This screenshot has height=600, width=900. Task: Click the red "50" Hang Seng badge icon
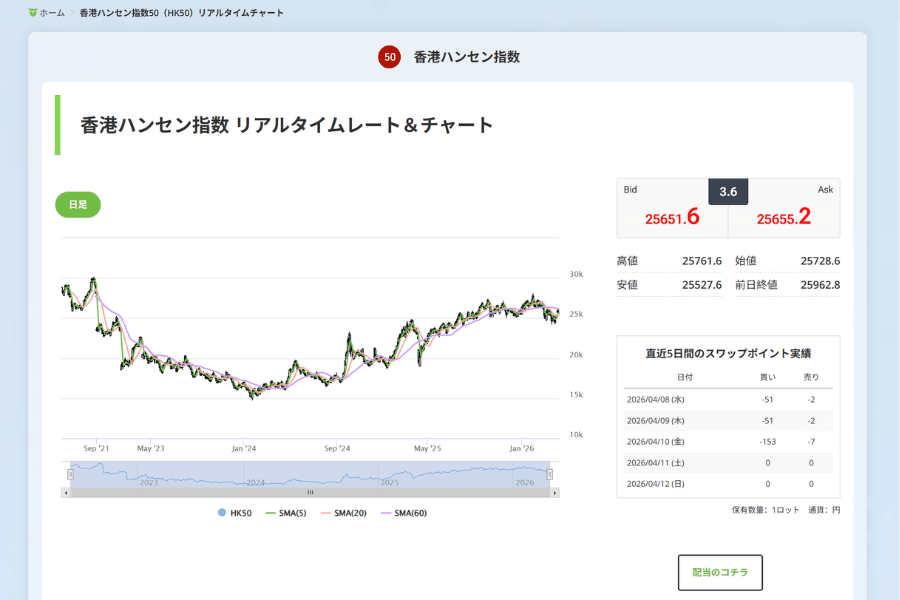pos(389,58)
